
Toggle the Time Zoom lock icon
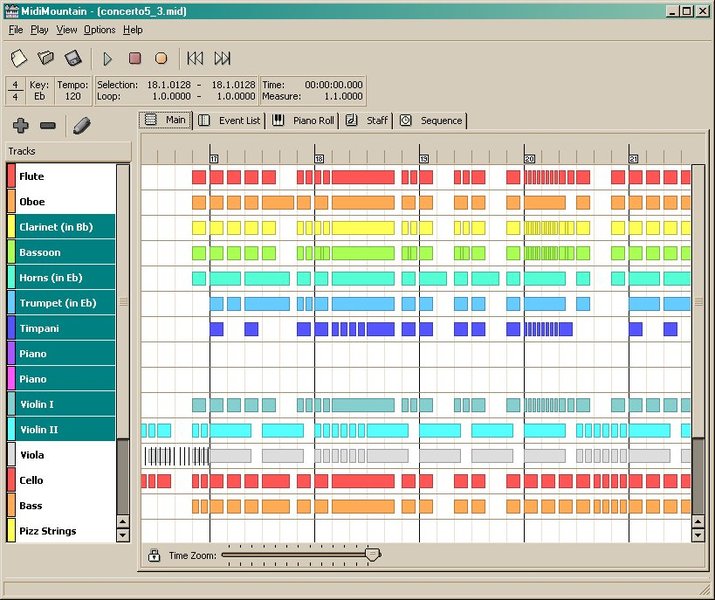(154, 555)
